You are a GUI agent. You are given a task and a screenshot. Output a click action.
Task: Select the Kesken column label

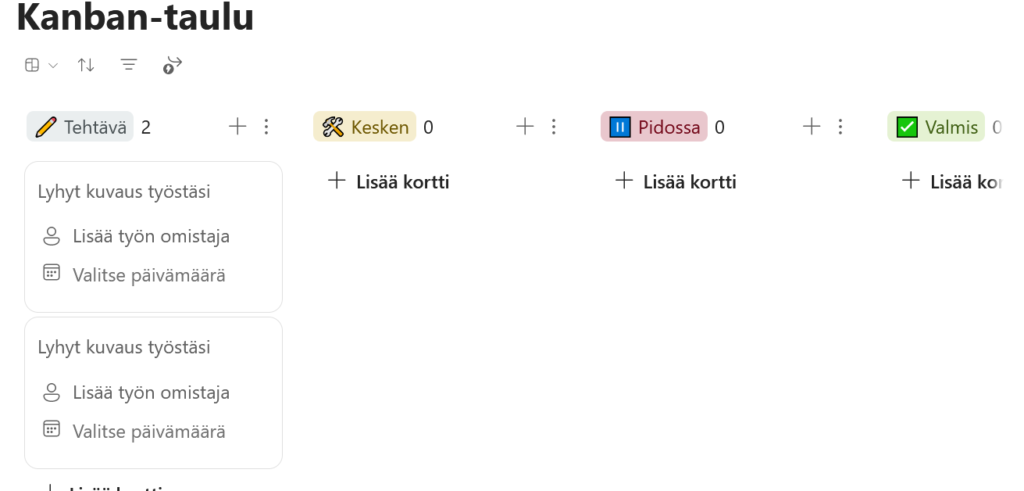365,127
